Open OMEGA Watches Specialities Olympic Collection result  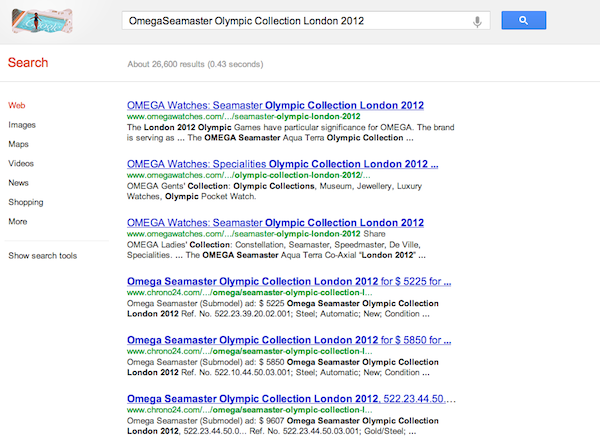(x=282, y=164)
